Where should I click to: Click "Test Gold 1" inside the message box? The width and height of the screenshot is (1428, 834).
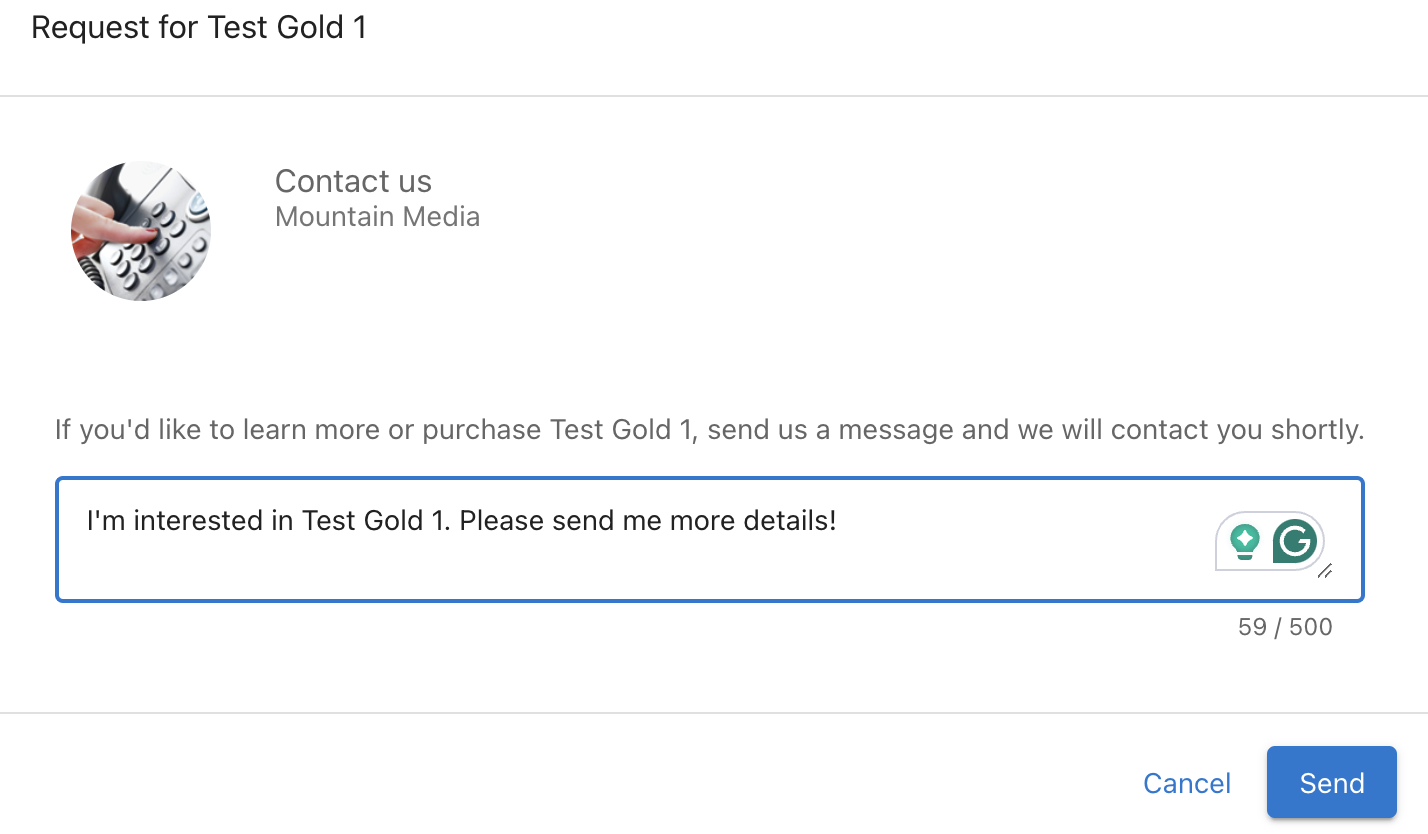click(x=376, y=521)
